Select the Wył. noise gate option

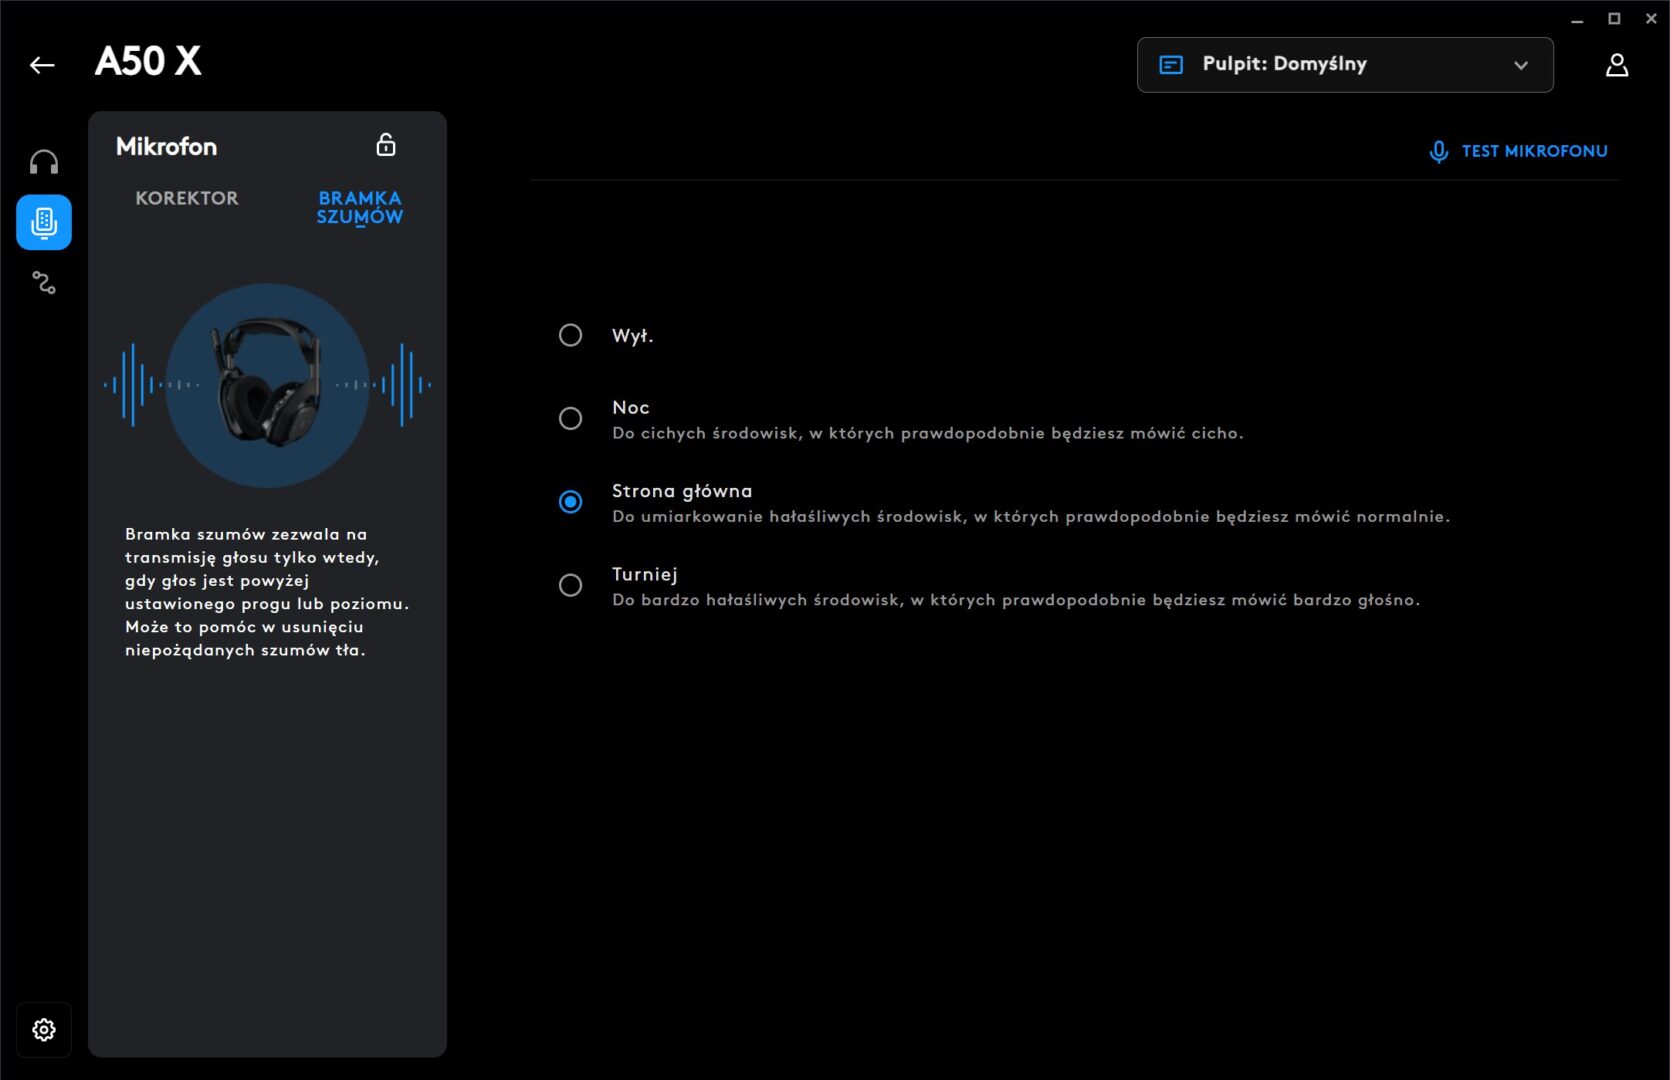[570, 335]
